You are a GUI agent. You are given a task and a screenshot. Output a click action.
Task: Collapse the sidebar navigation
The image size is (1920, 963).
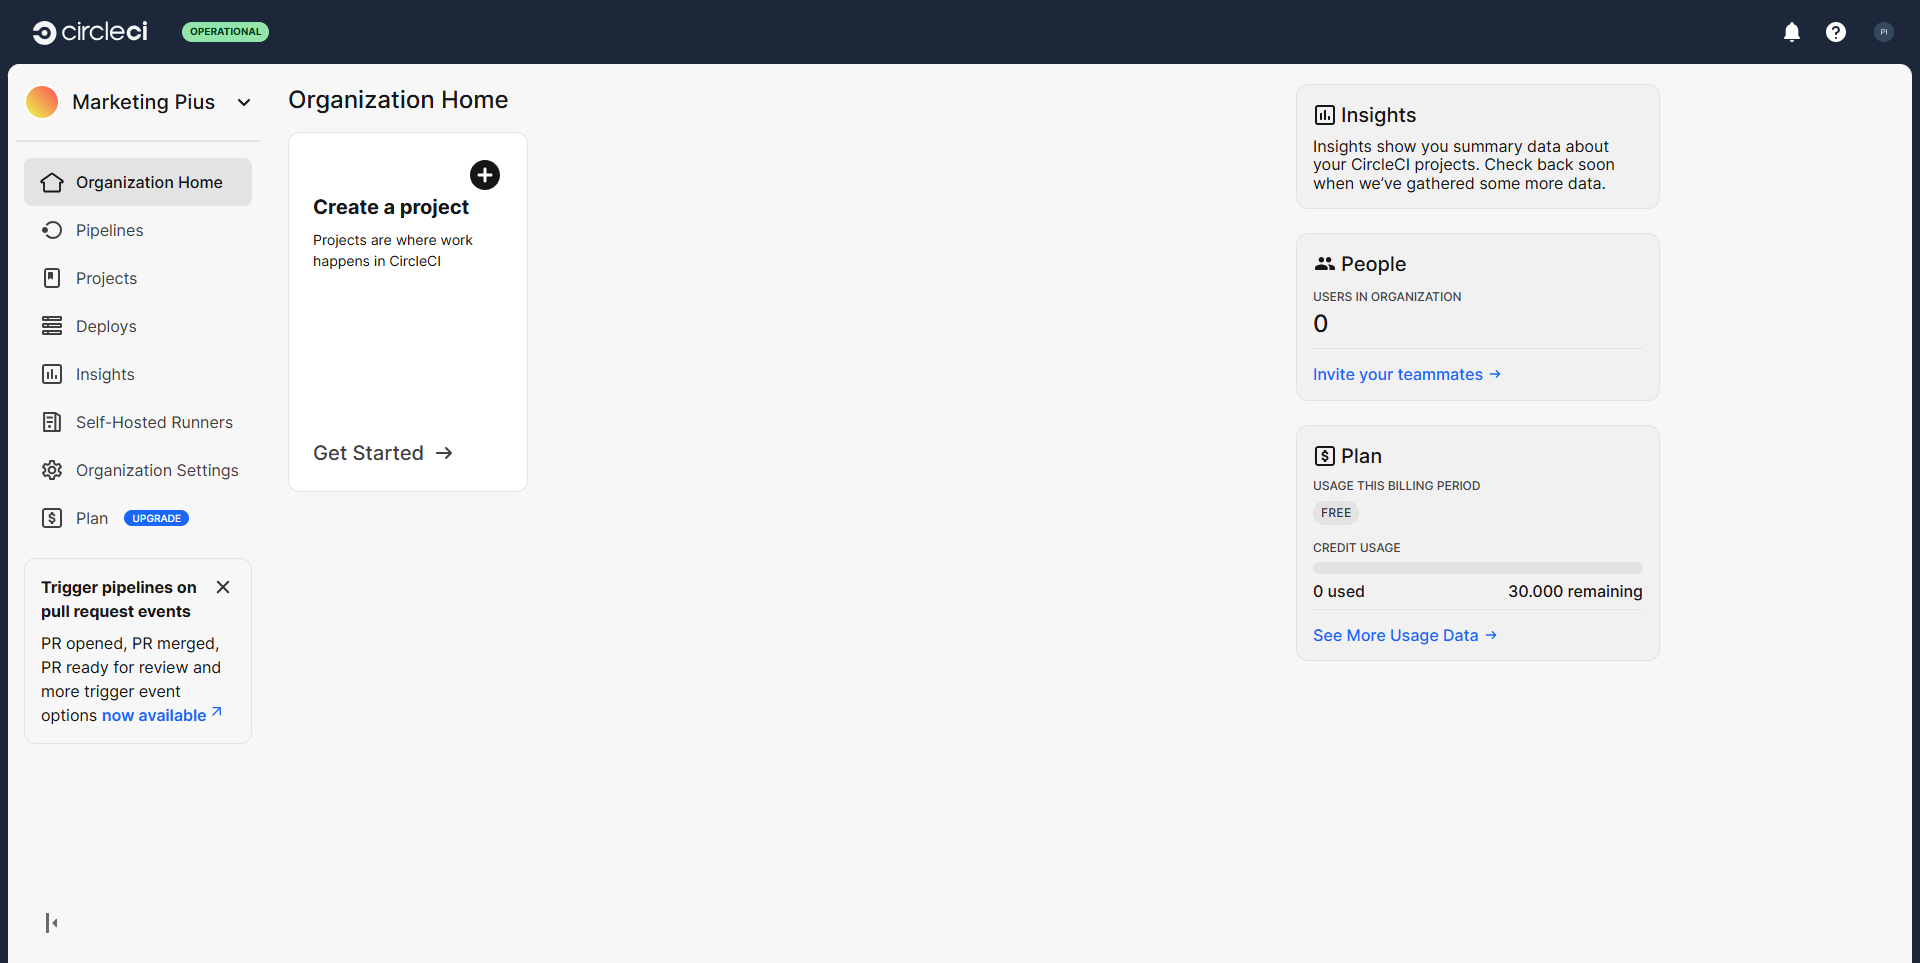51,922
